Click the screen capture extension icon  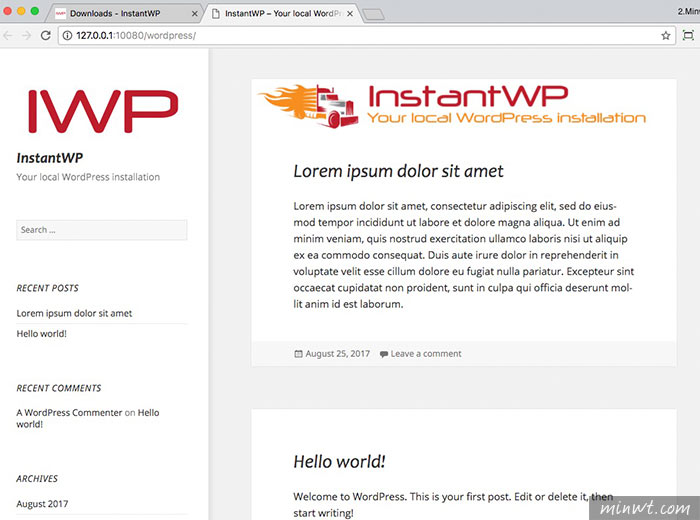pyautogui.click(x=688, y=35)
